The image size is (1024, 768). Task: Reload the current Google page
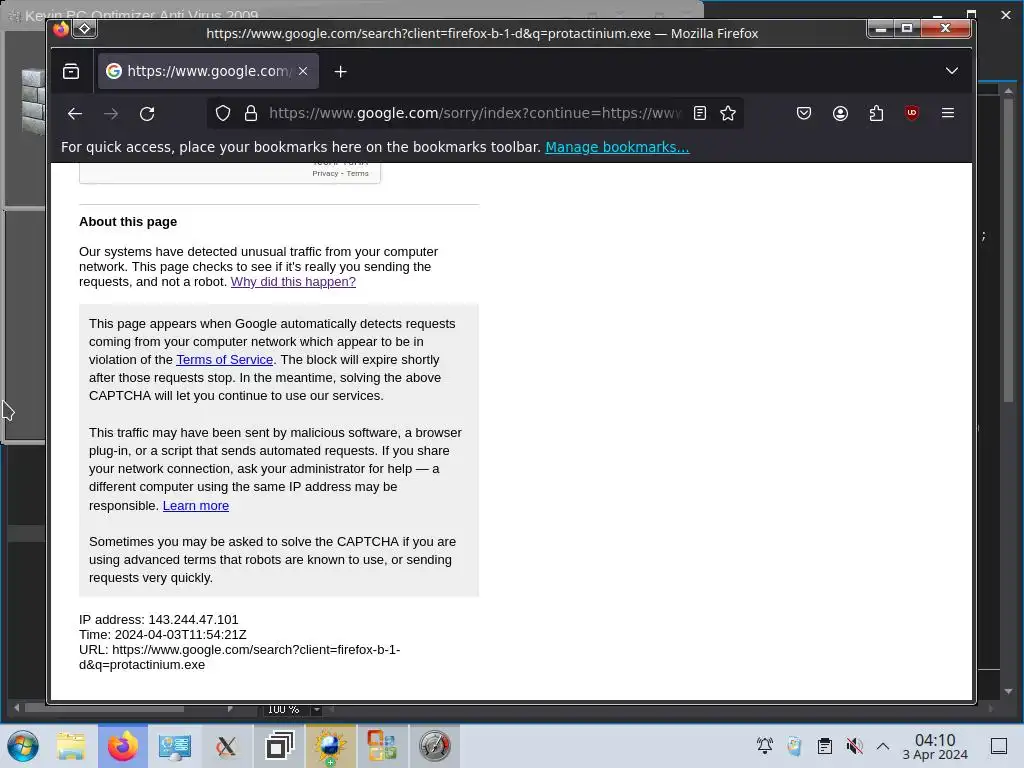[x=147, y=114]
